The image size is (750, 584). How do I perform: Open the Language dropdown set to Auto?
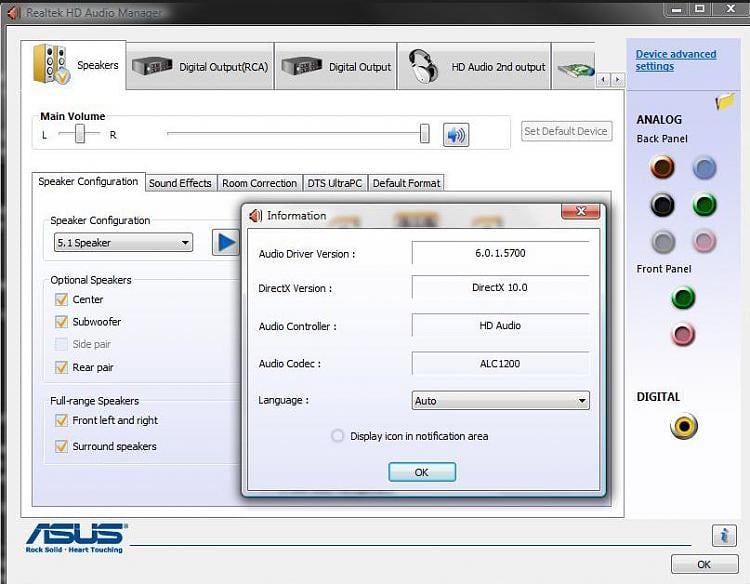pyautogui.click(x=500, y=400)
